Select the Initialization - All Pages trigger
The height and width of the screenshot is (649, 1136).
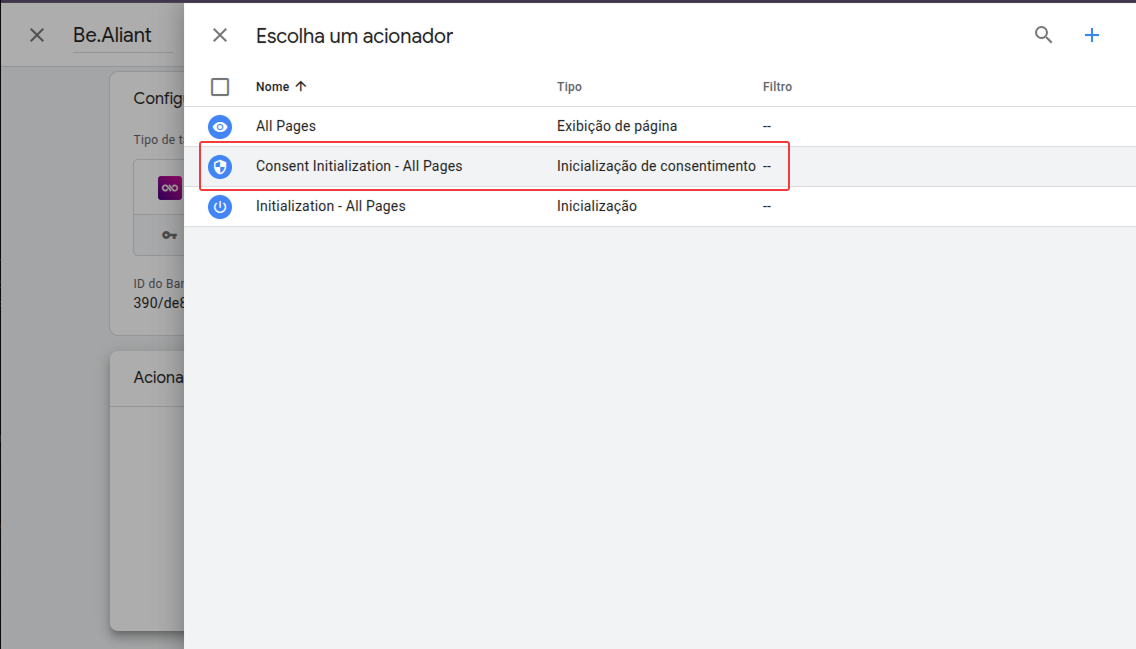(329, 206)
